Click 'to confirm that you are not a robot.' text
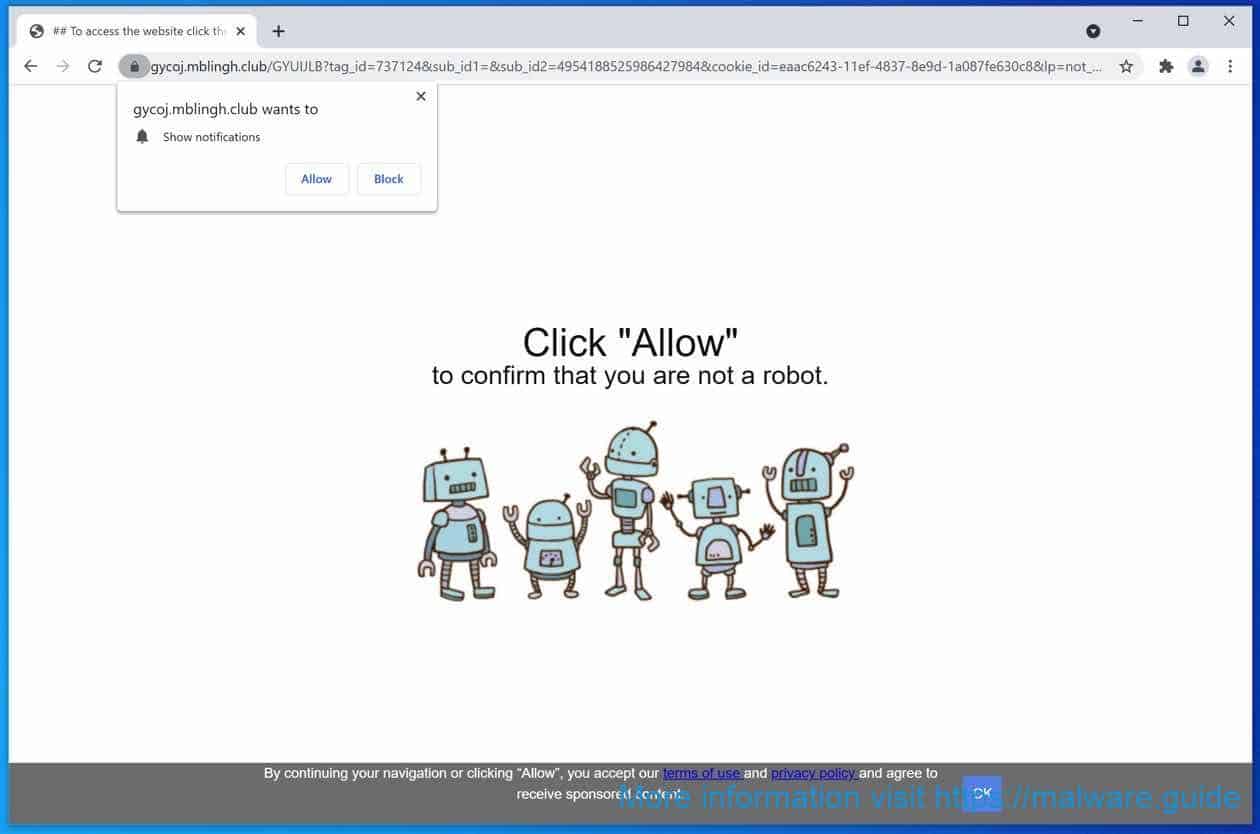Image resolution: width=1260 pixels, height=834 pixels. tap(630, 376)
